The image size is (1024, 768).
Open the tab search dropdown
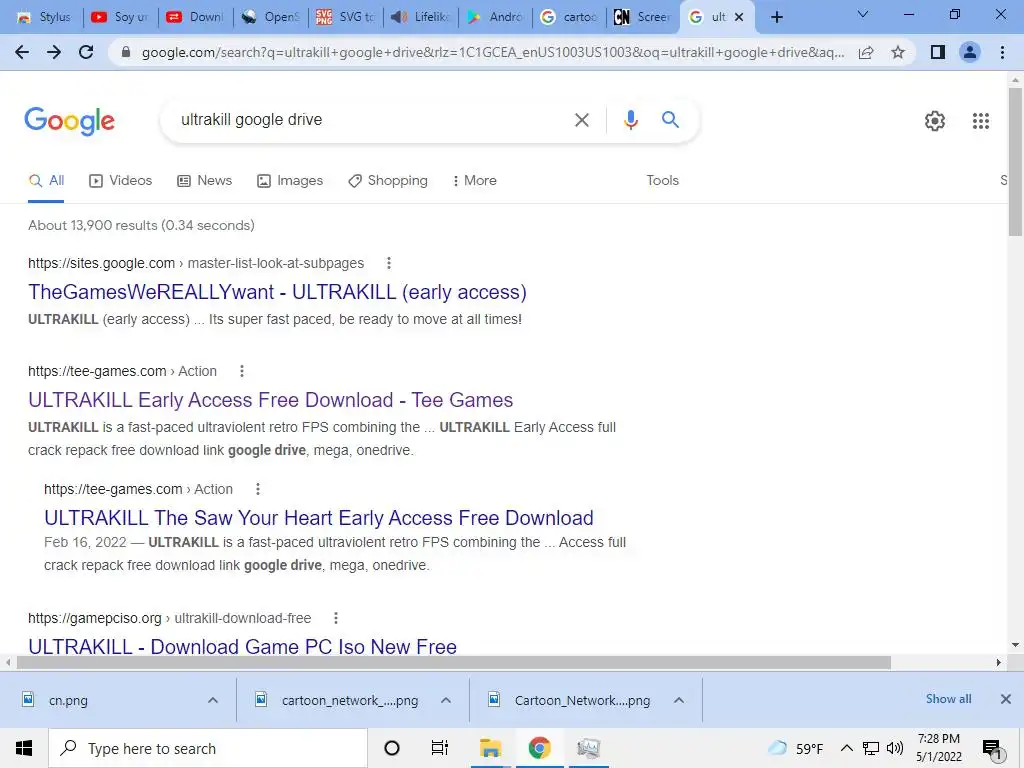point(863,14)
